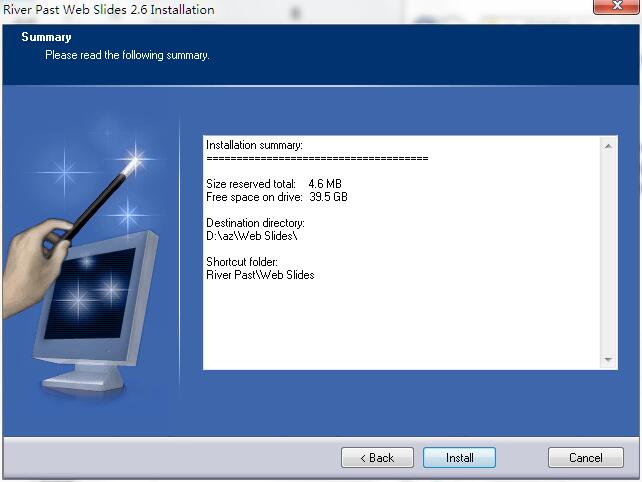This screenshot has height=482, width=642.
Task: Click the Install button
Action: [x=459, y=457]
